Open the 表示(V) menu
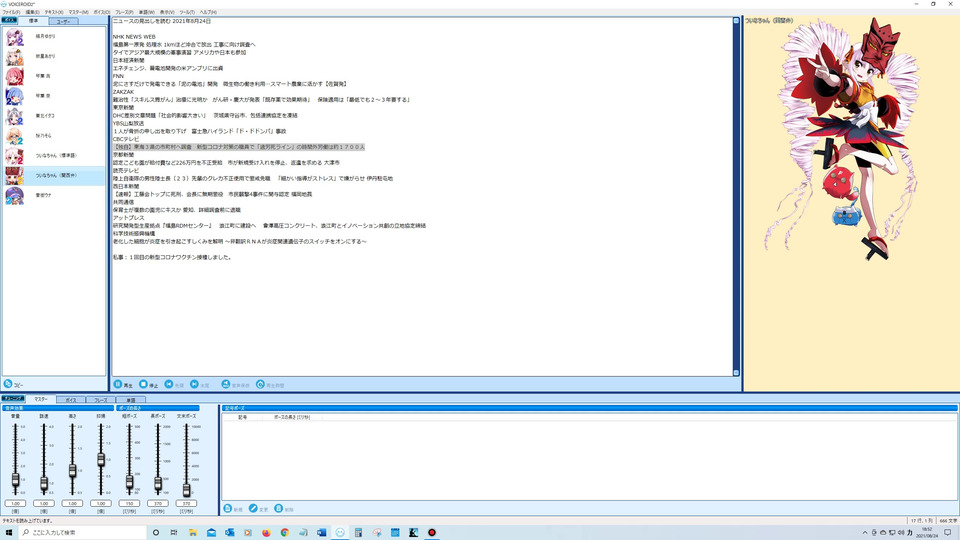This screenshot has height=540, width=960. tap(167, 12)
